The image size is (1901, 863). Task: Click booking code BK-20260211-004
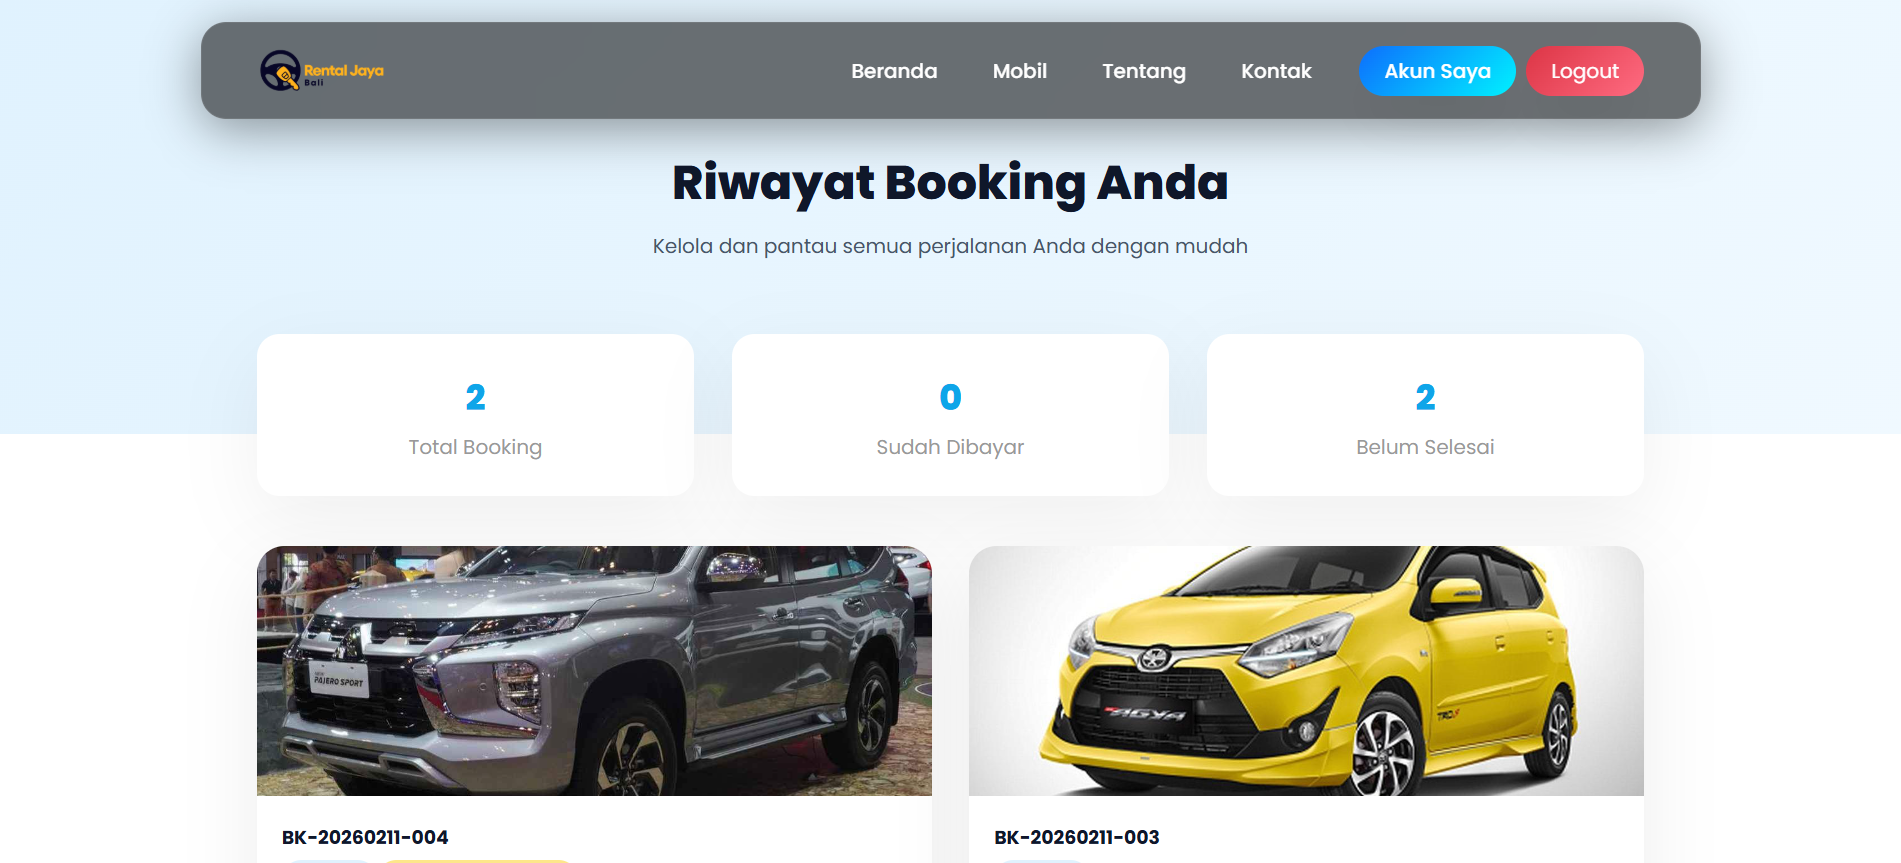click(x=365, y=837)
